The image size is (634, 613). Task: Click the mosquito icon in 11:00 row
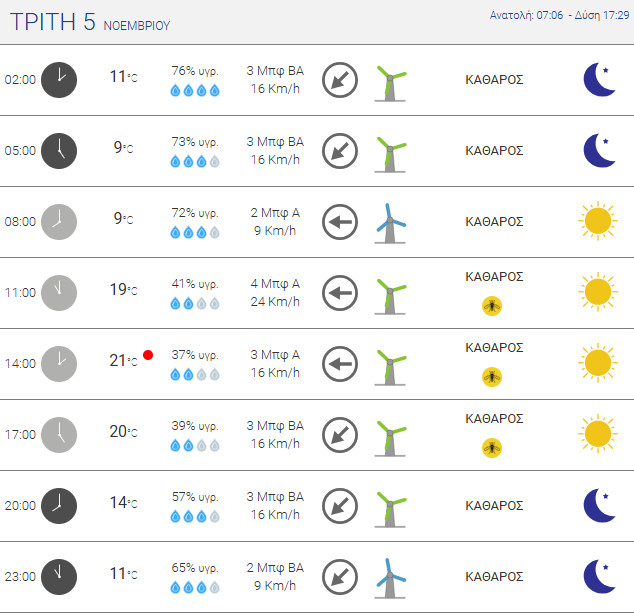pos(492,306)
